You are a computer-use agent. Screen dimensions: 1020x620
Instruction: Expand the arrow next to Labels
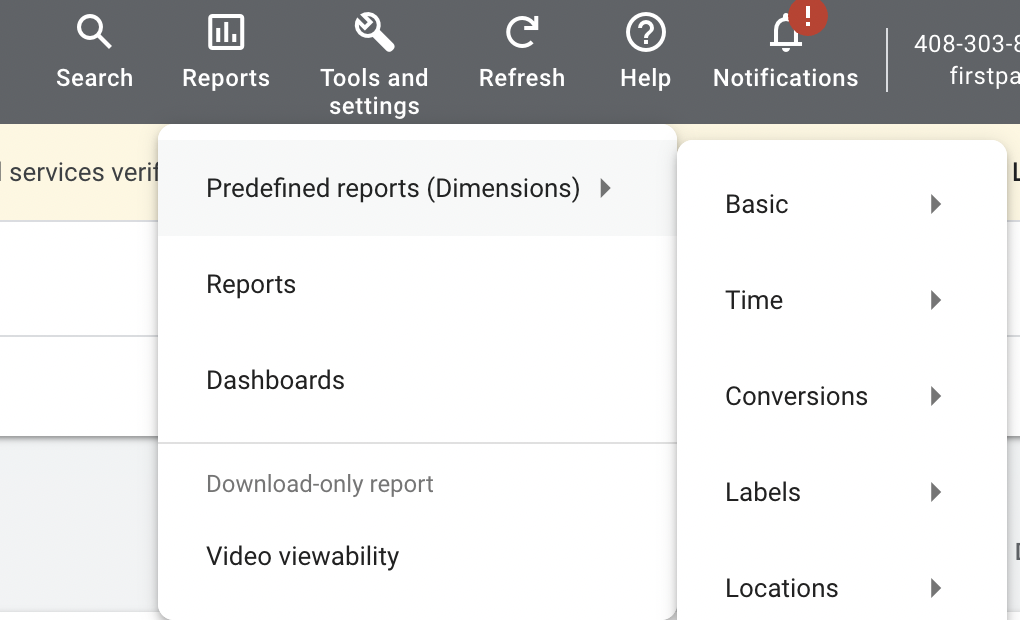tap(936, 492)
